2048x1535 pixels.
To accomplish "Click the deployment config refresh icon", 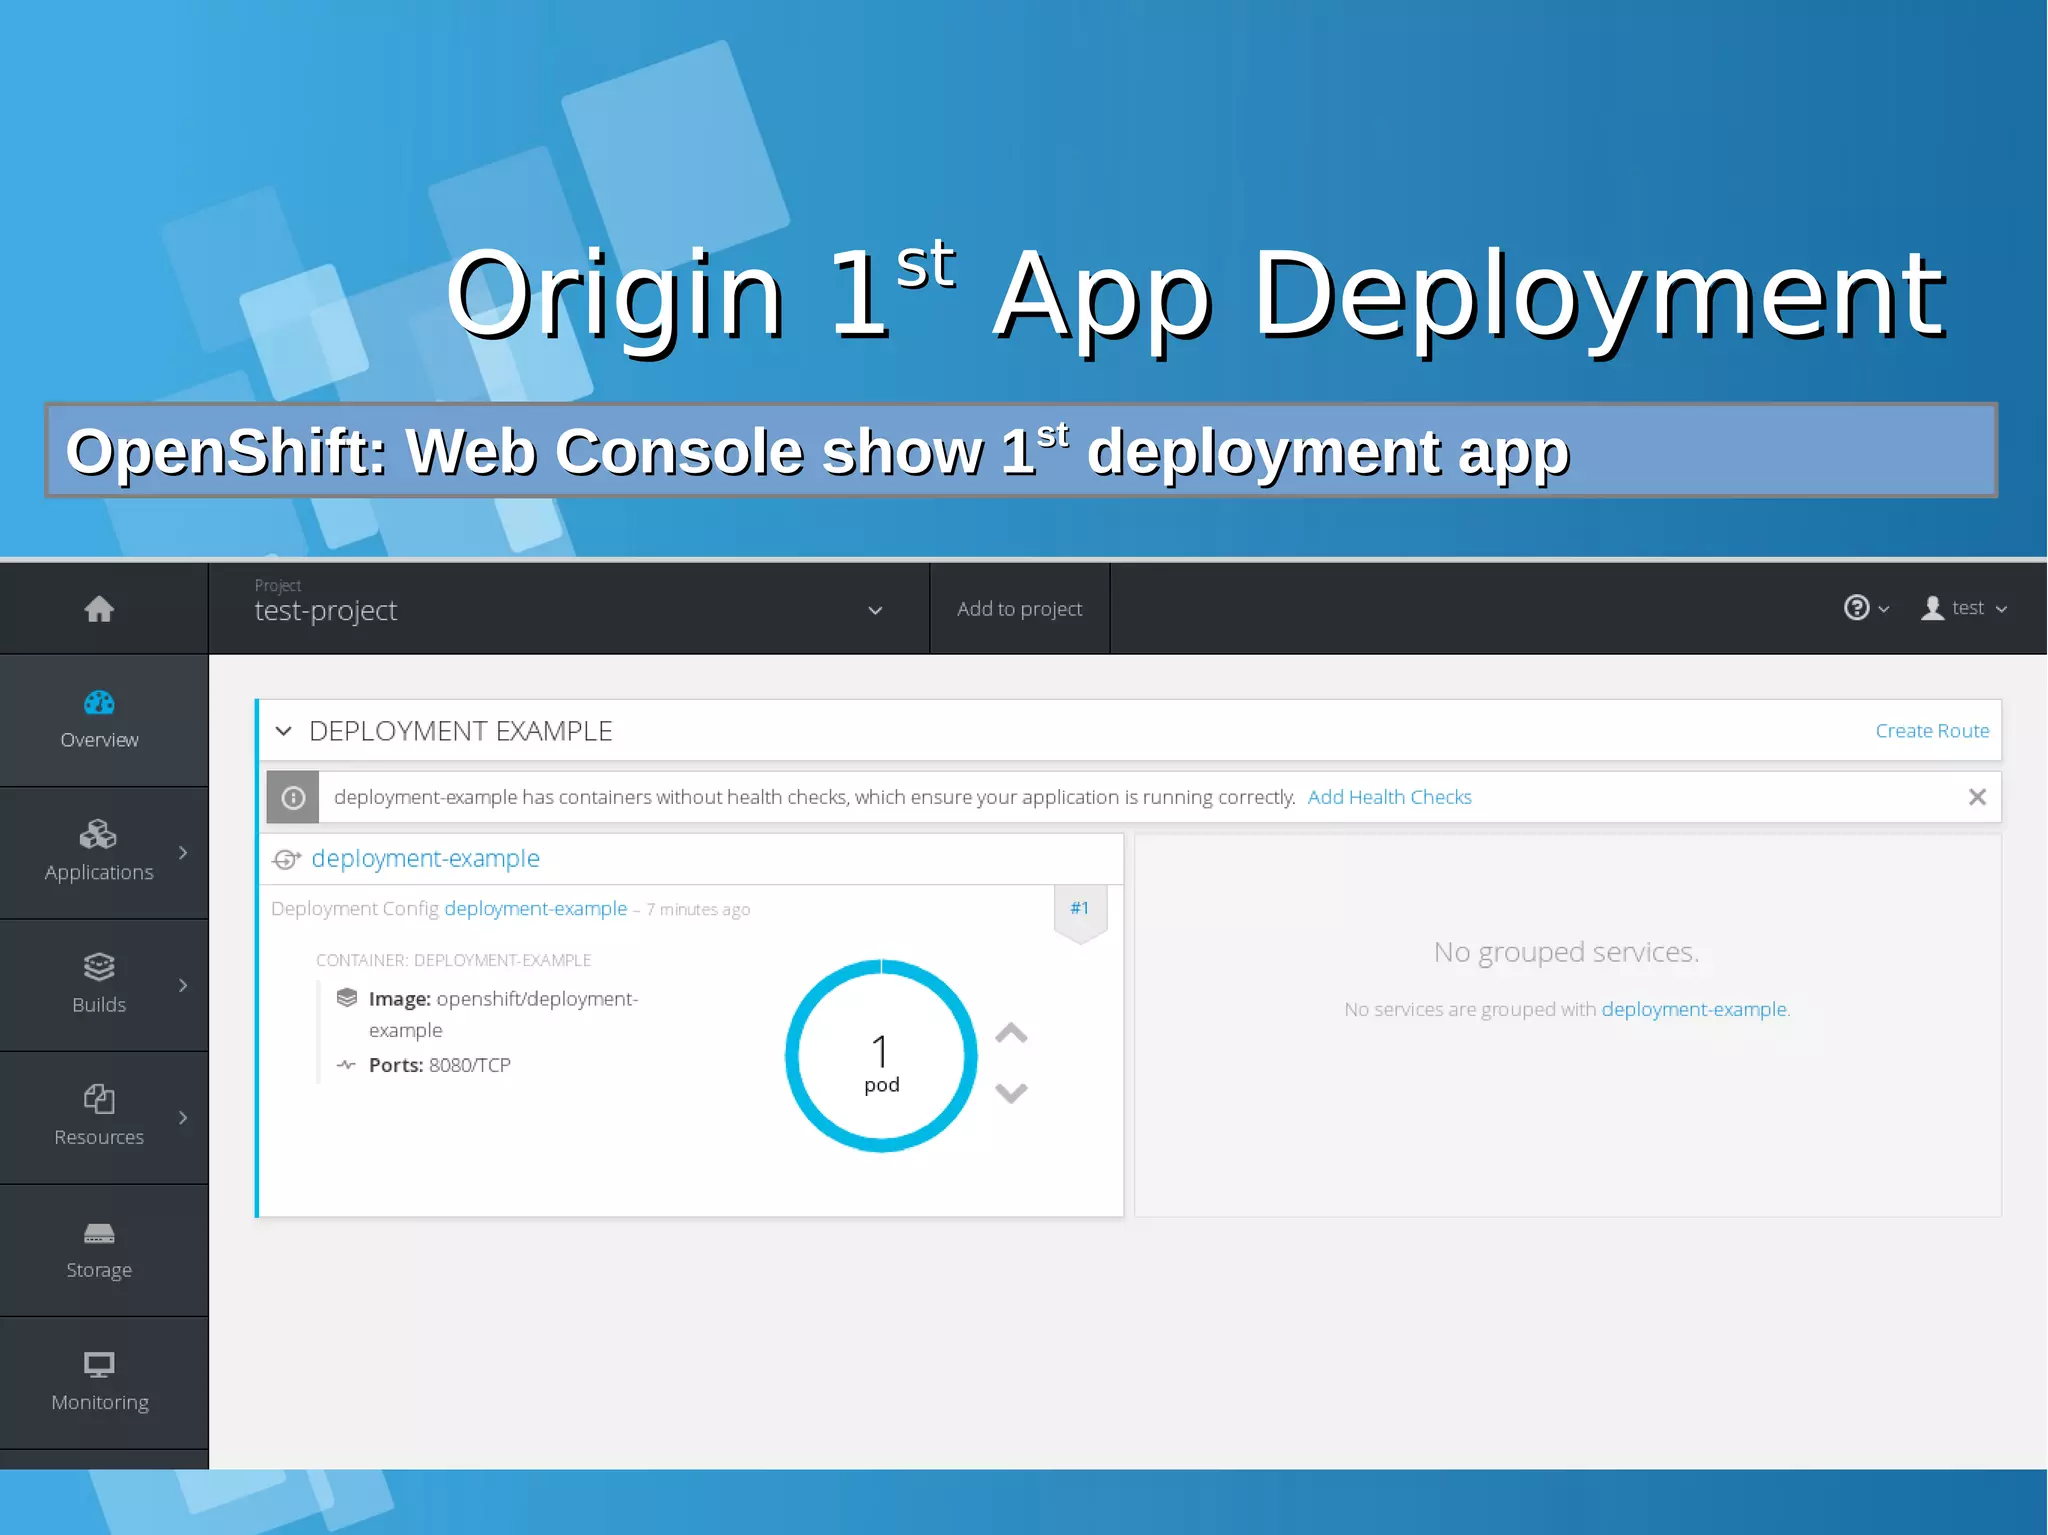I will 287,859.
